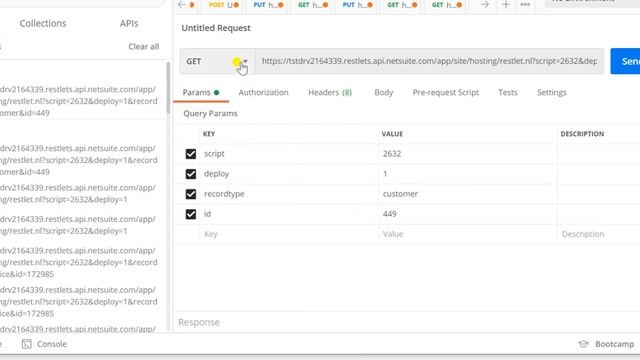The height and width of the screenshot is (360, 640).
Task: Click the script key cell
Action: (289, 154)
